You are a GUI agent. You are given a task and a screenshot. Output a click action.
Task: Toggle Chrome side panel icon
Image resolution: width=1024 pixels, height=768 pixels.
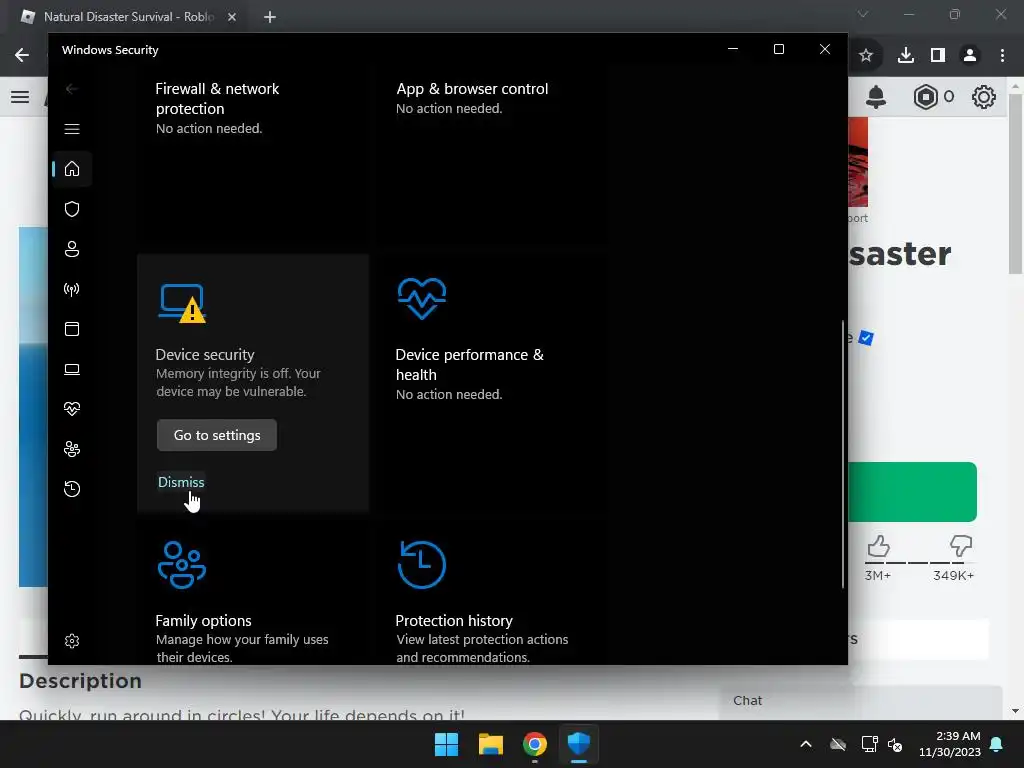pyautogui.click(x=938, y=56)
